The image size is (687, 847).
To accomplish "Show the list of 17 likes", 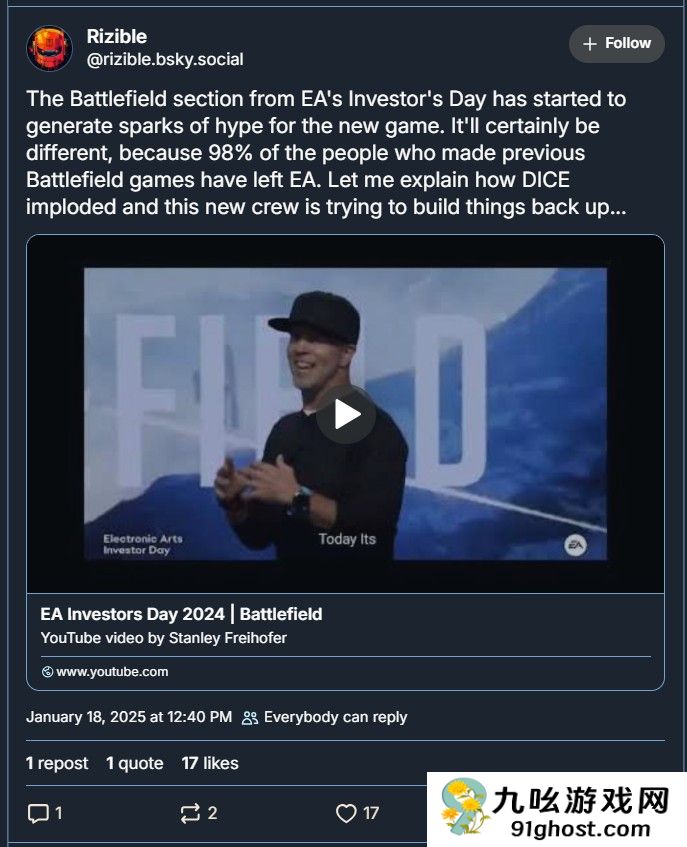I will pyautogui.click(x=210, y=763).
